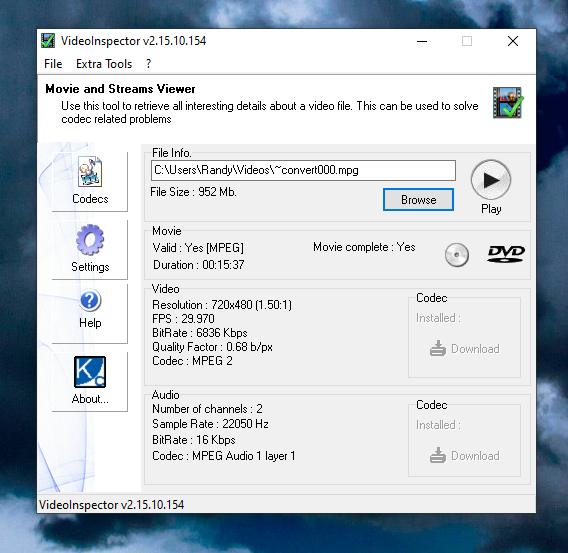The image size is (568, 553).
Task: Open the About KC icon
Action: 90,372
